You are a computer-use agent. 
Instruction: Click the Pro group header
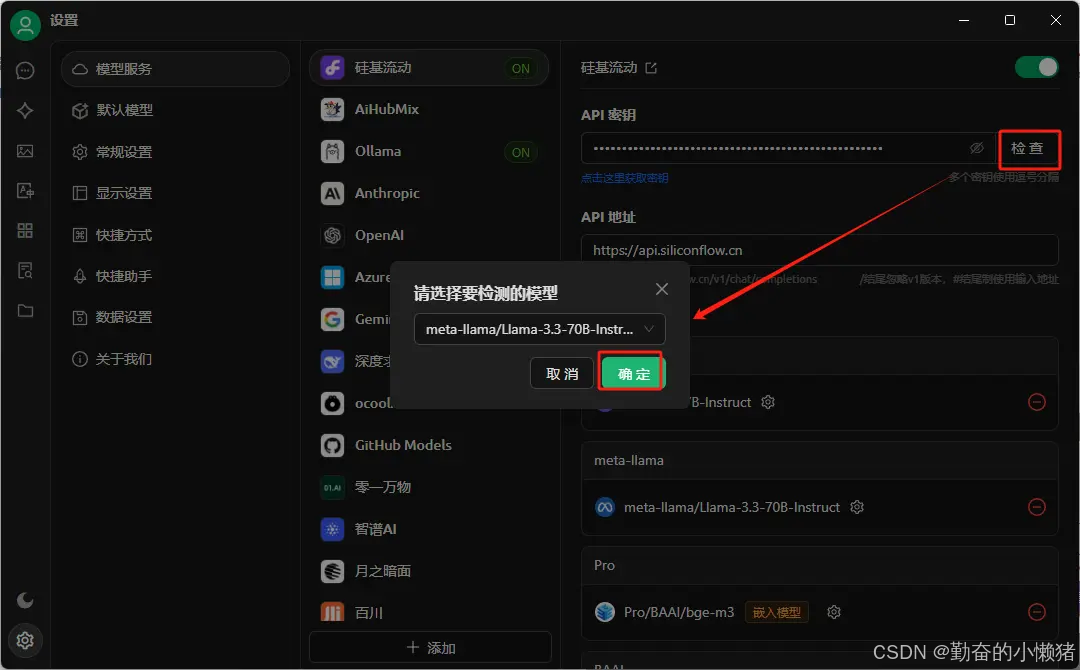pos(820,565)
